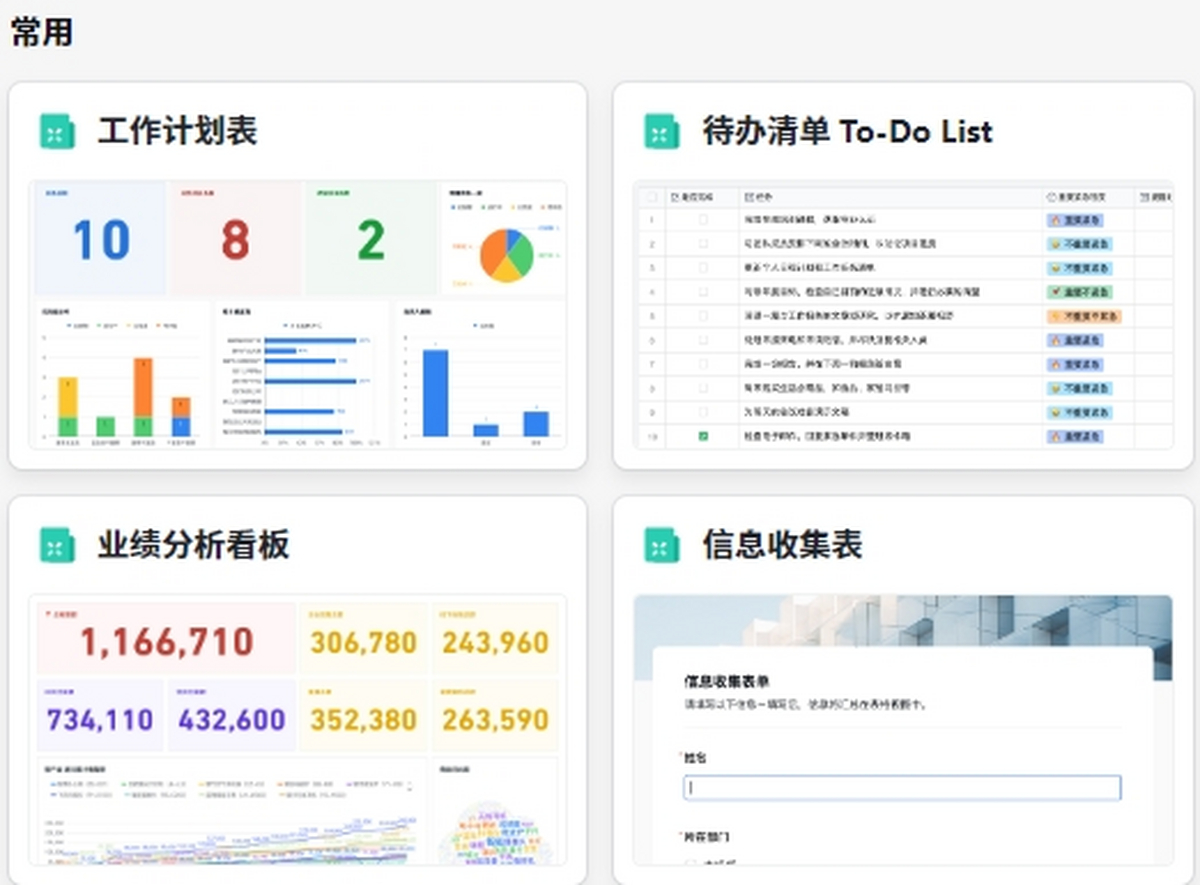This screenshot has height=885, width=1200.
Task: Click the building banner image in the form
Action: click(902, 622)
